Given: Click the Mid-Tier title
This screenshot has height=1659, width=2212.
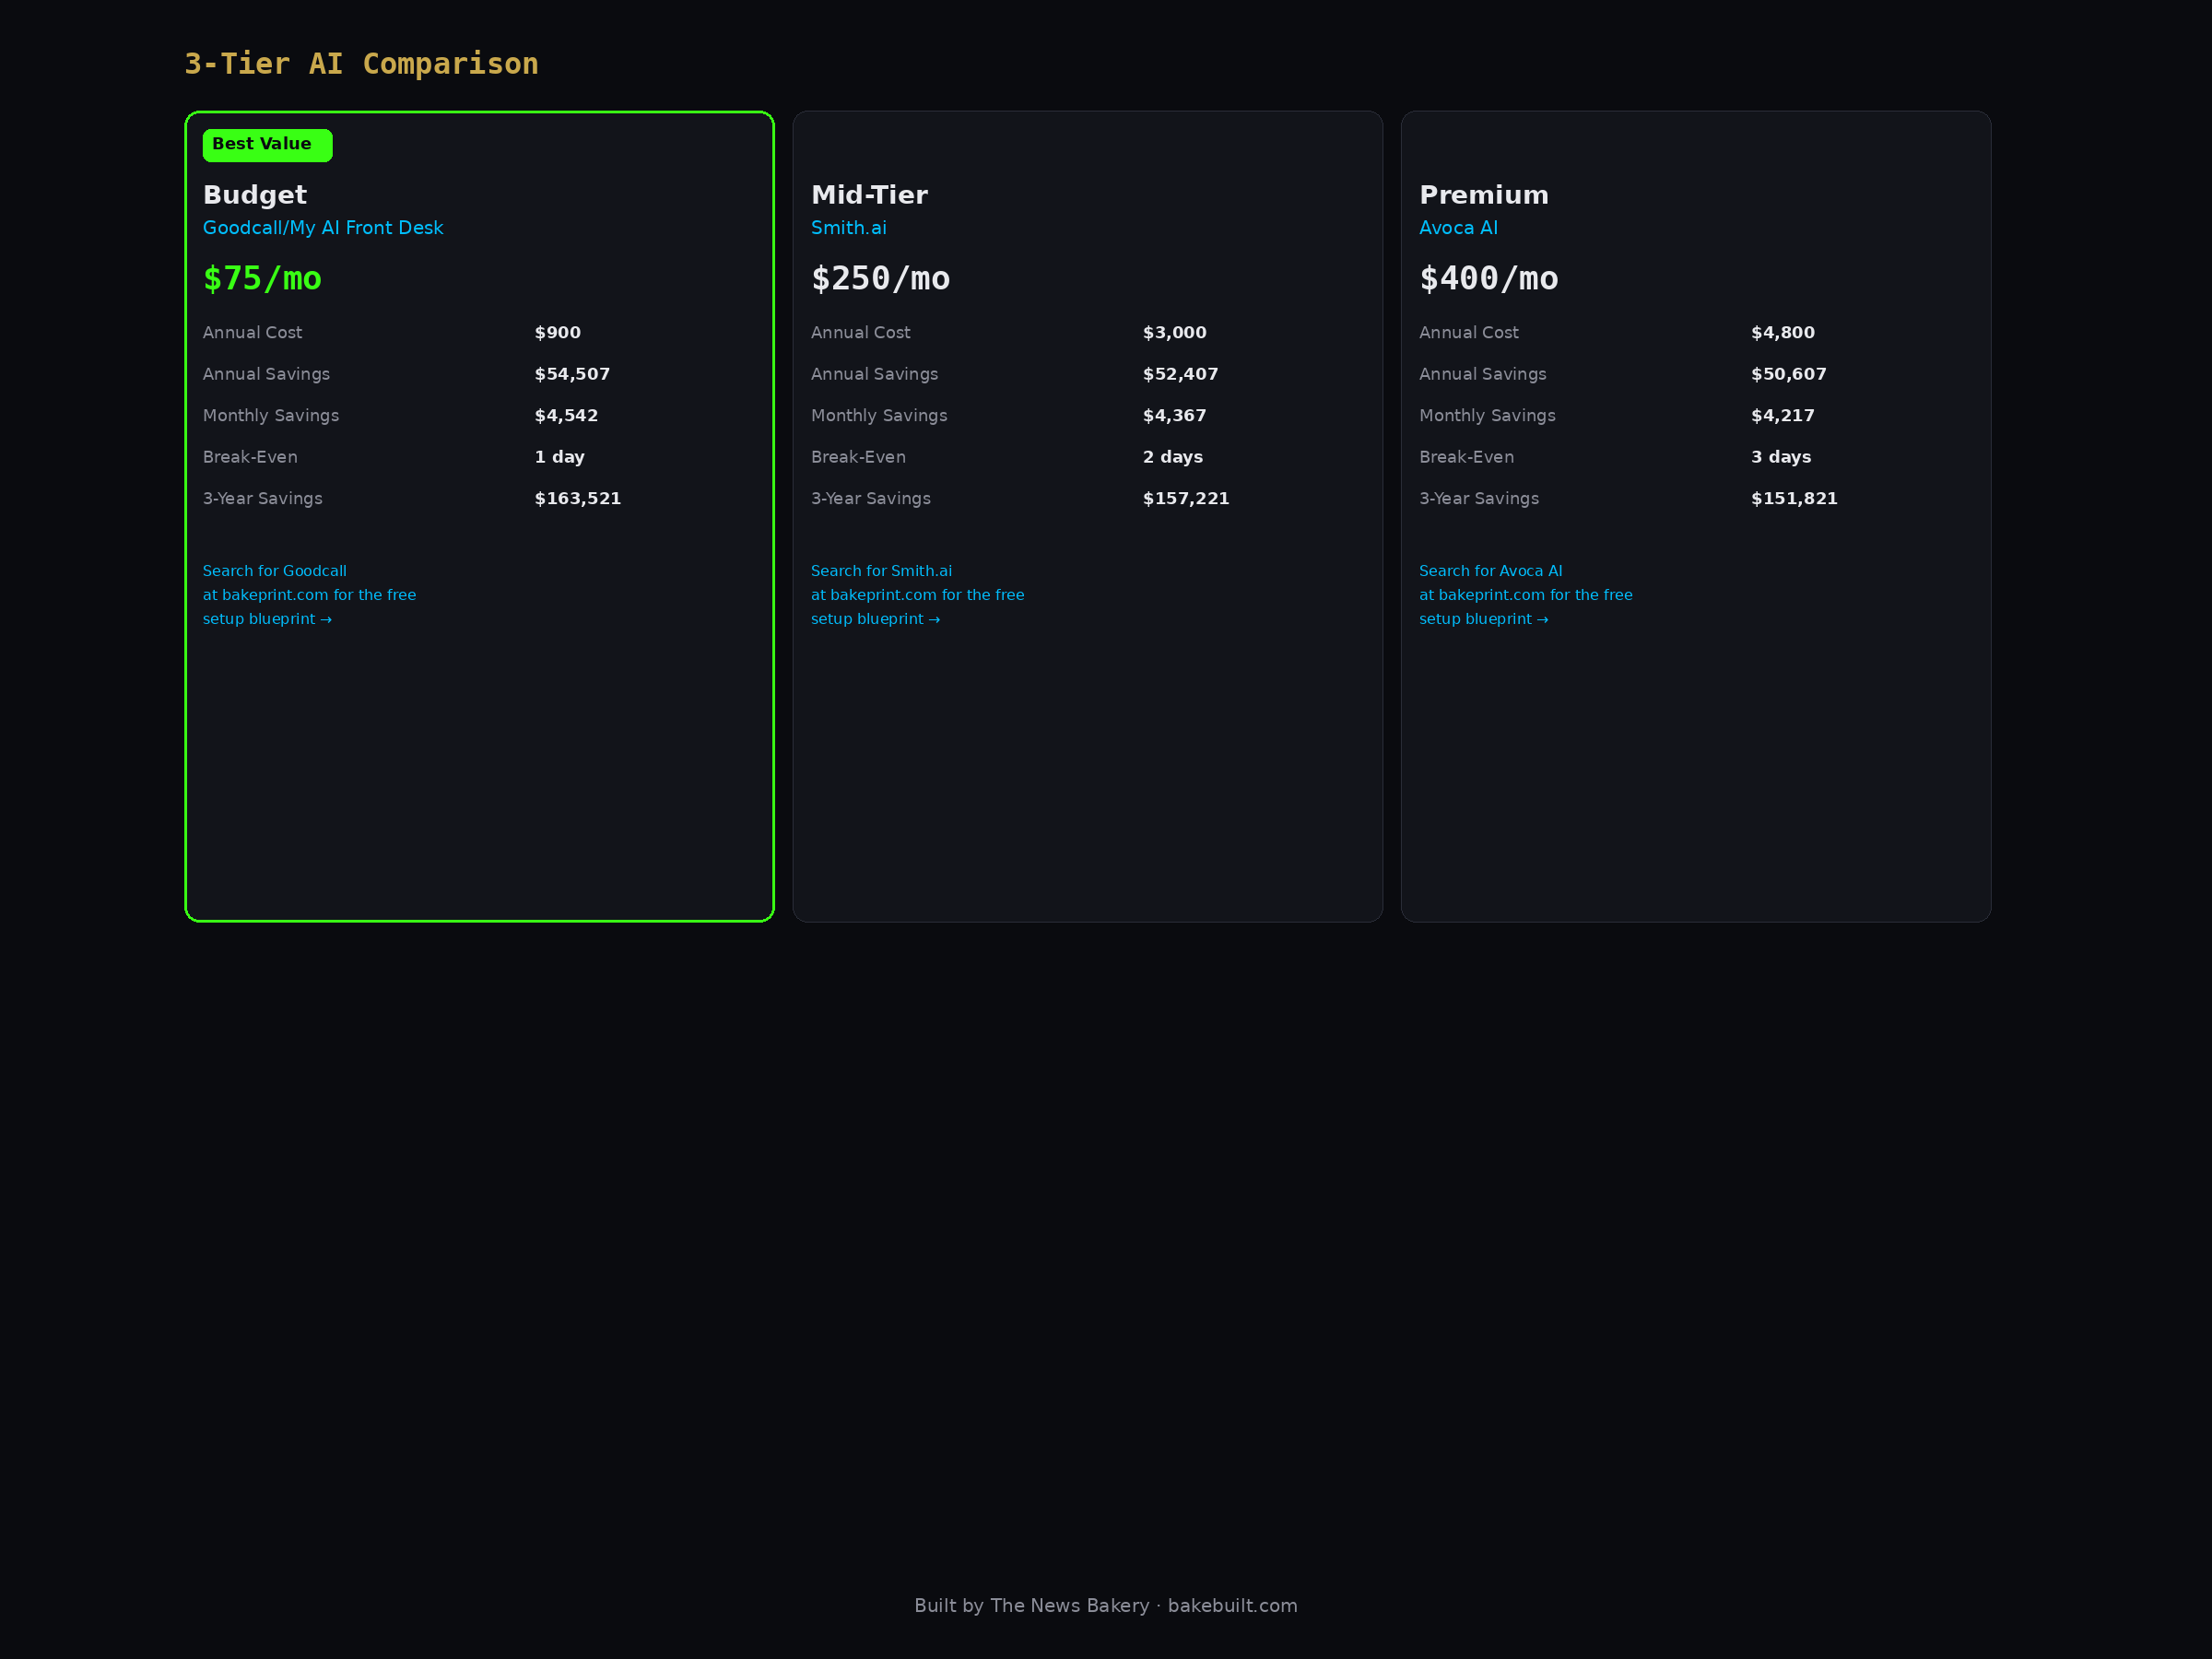Looking at the screenshot, I should point(869,195).
